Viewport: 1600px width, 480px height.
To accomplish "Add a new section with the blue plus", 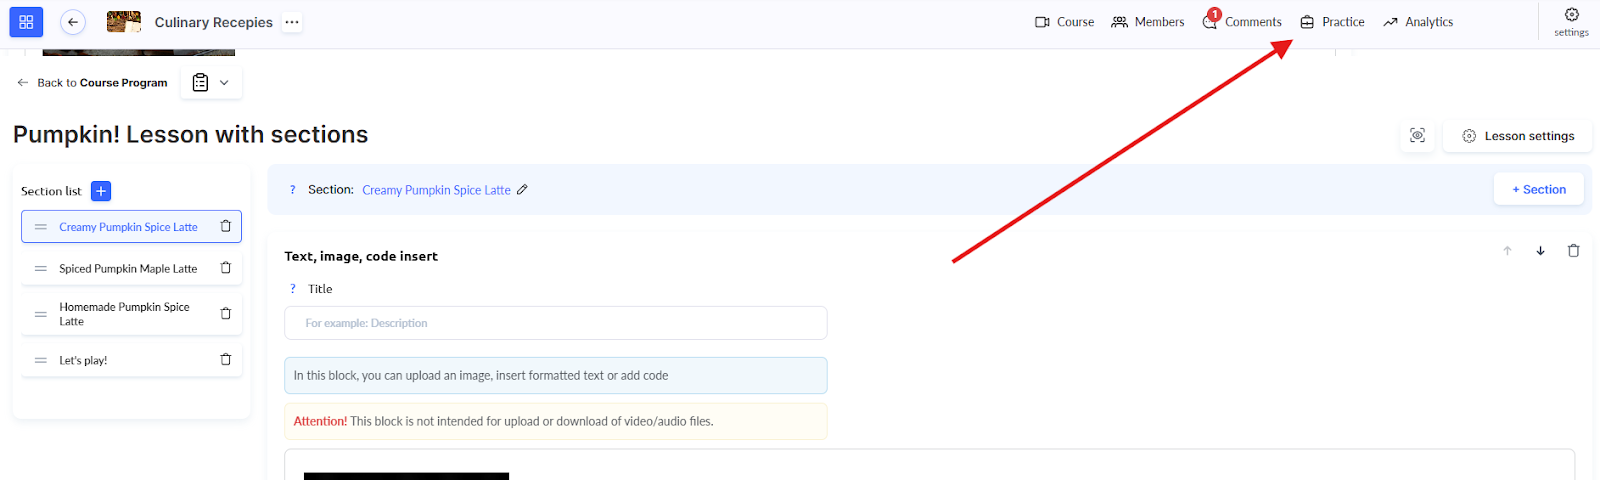I will [x=101, y=191].
